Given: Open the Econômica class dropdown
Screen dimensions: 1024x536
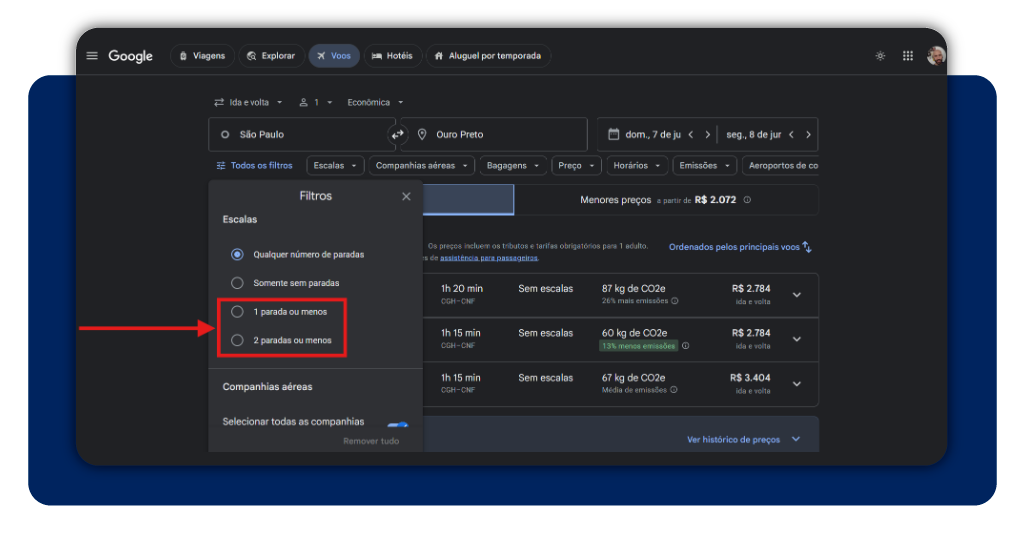Looking at the screenshot, I should pyautogui.click(x=375, y=102).
